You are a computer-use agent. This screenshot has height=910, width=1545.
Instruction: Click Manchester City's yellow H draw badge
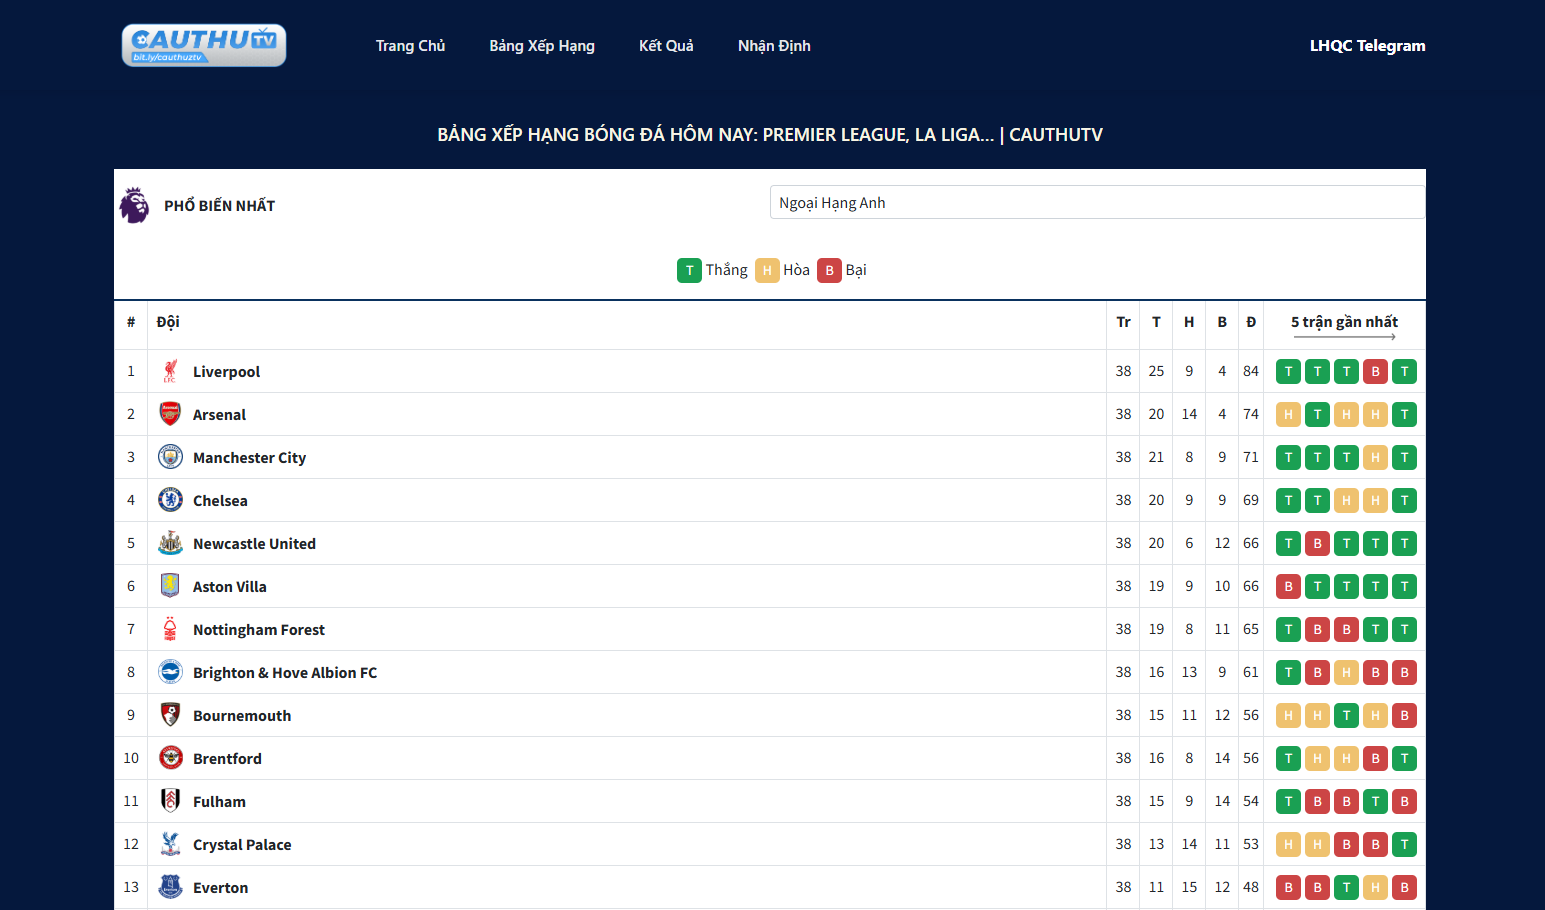click(x=1375, y=458)
